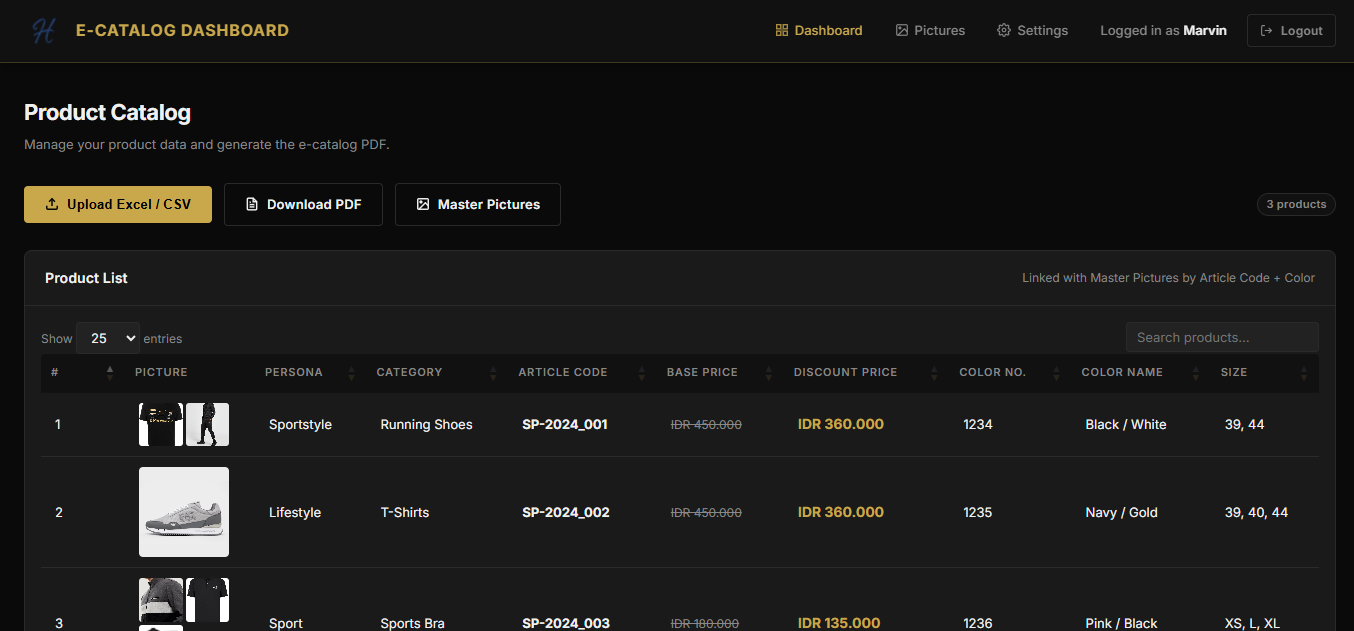1354x631 pixels.
Task: Open Master Pictures button
Action: (x=478, y=204)
